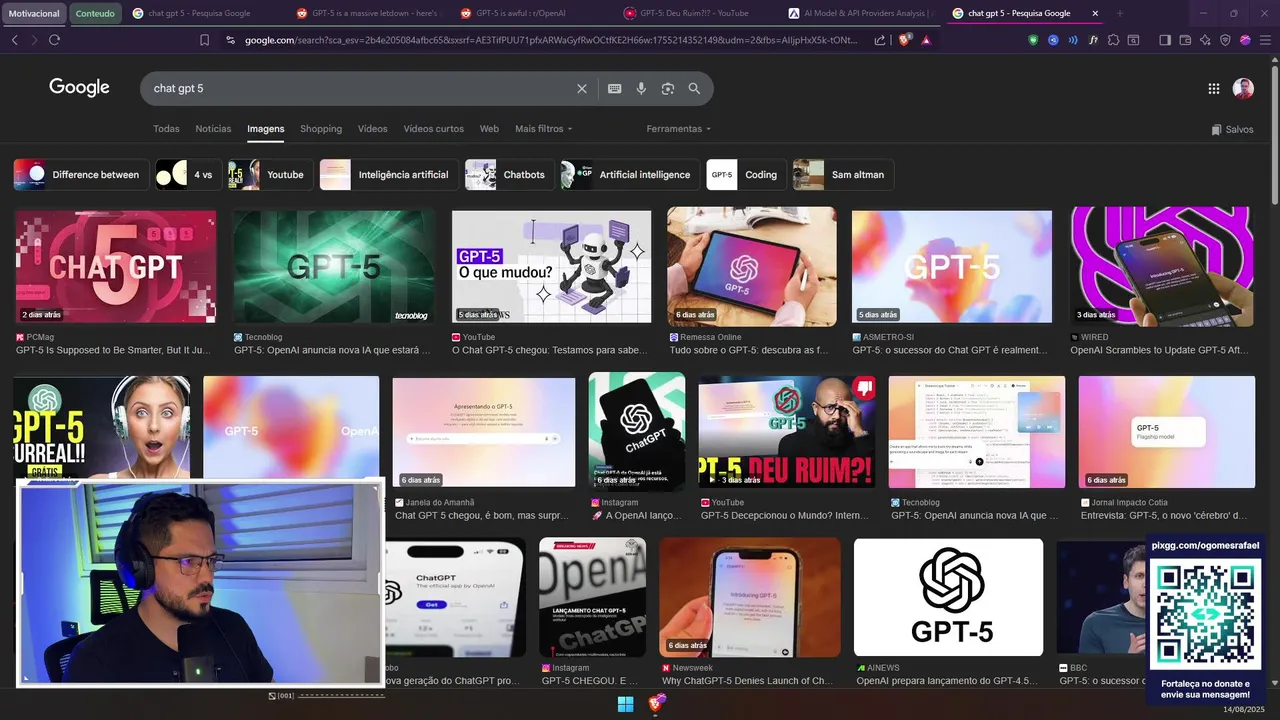
Task: Open Leo AI sparkle icon
Action: 1205,40
